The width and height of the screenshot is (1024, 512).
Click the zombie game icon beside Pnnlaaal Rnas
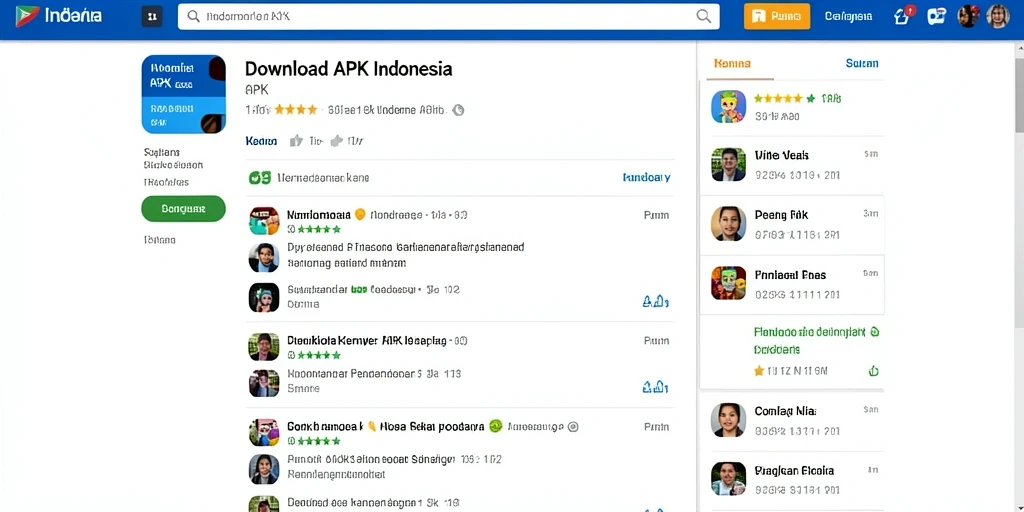pos(728,283)
